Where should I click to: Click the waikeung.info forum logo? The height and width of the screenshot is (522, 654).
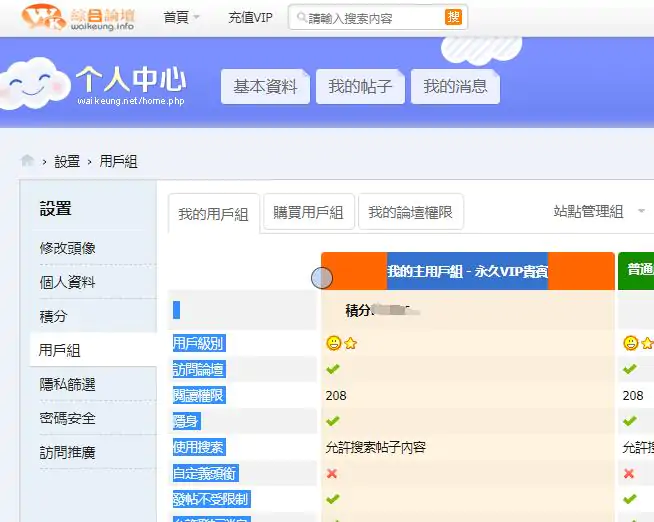(x=78, y=18)
